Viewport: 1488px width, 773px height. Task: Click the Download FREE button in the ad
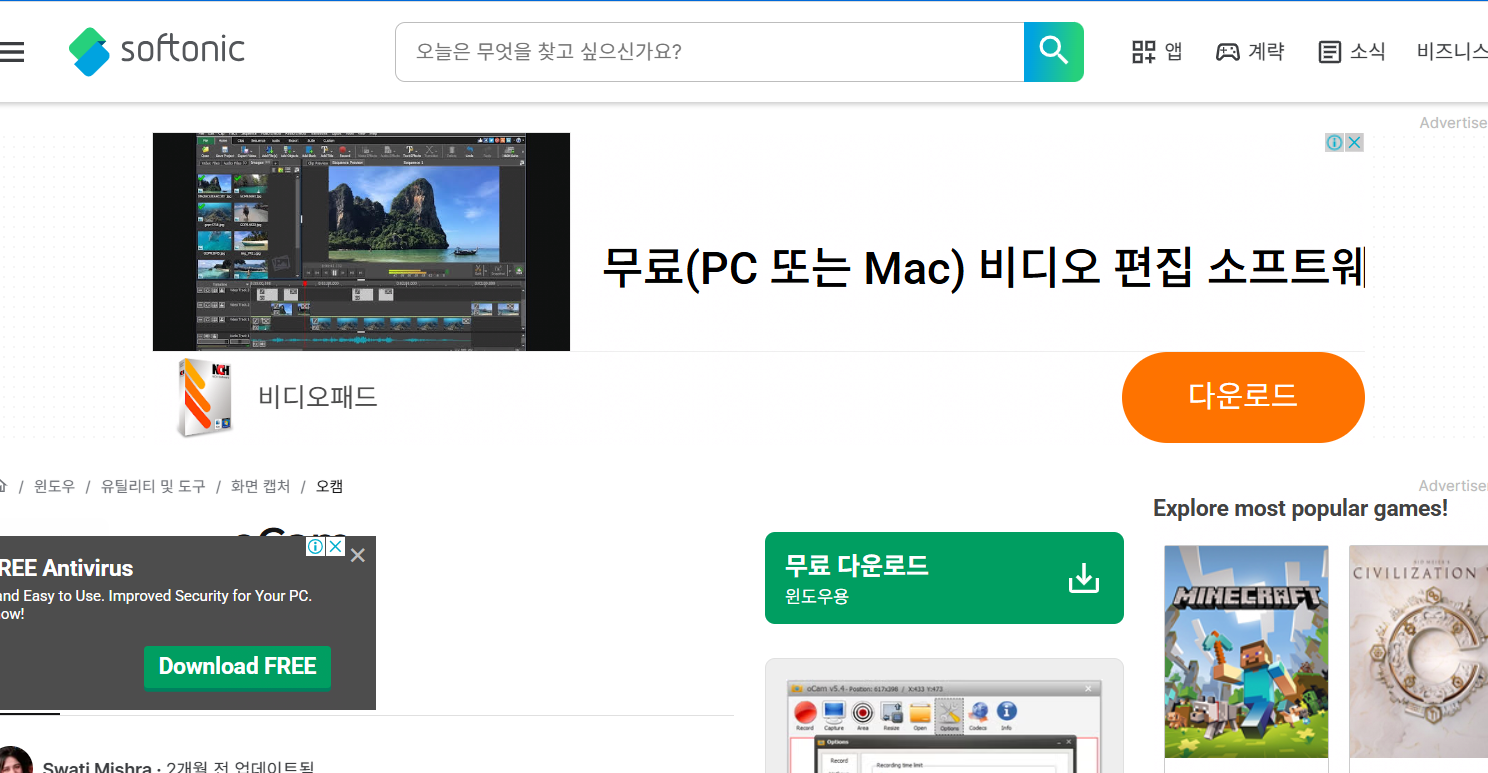coord(237,667)
